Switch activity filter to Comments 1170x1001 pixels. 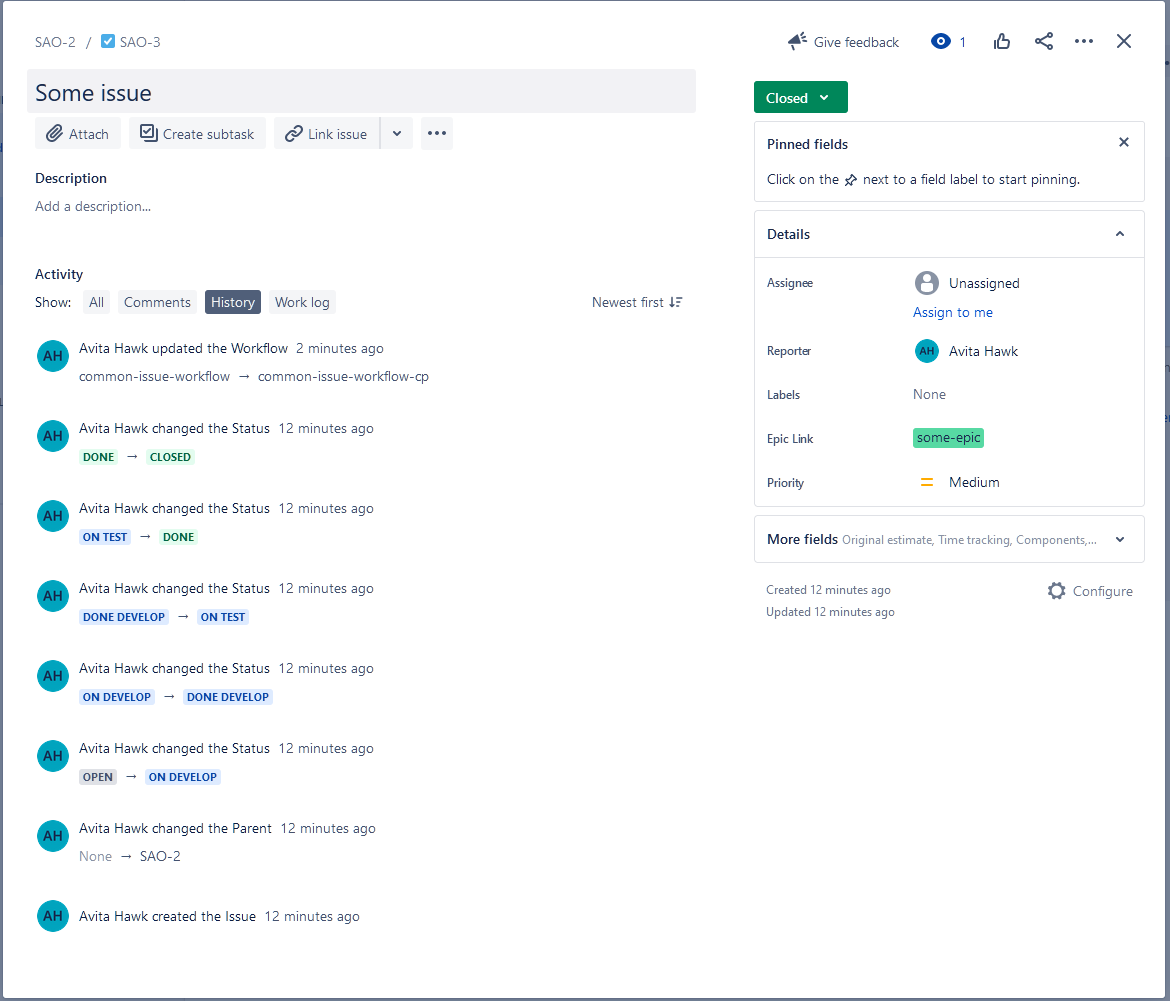157,301
